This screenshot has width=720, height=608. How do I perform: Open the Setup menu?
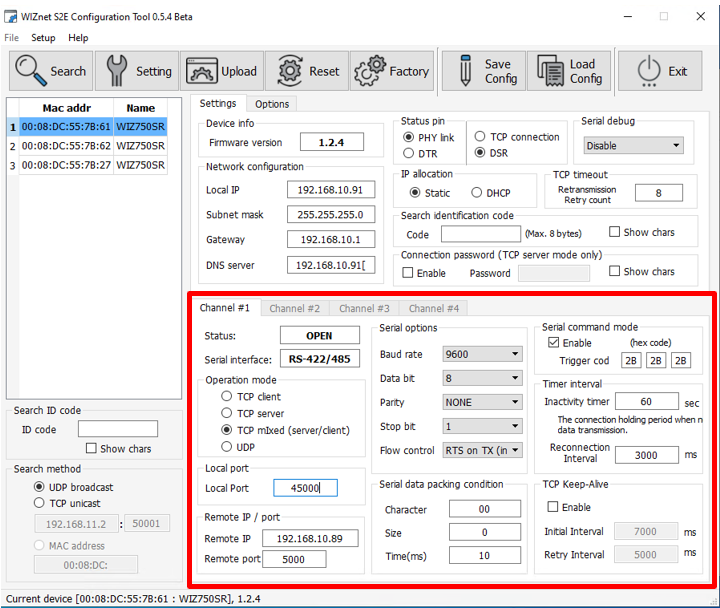[43, 38]
